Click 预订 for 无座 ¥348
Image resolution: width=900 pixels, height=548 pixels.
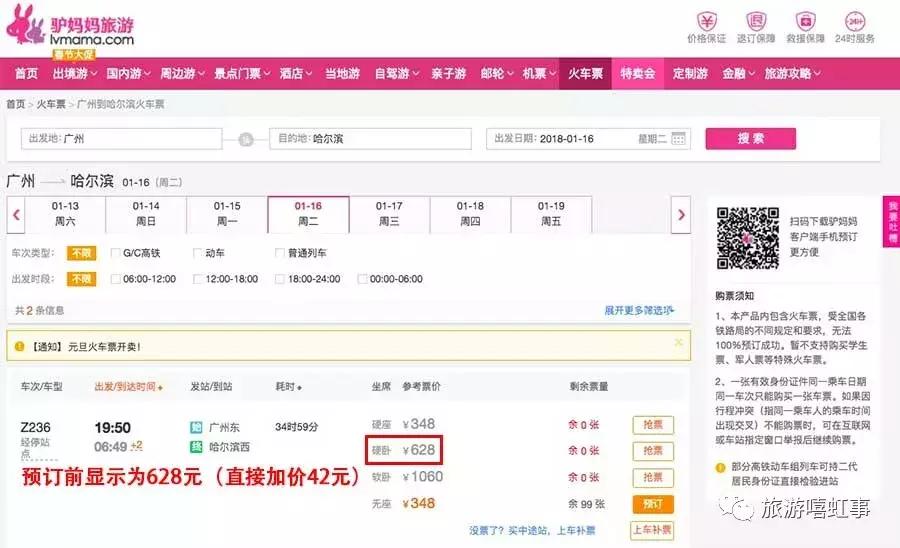point(653,504)
